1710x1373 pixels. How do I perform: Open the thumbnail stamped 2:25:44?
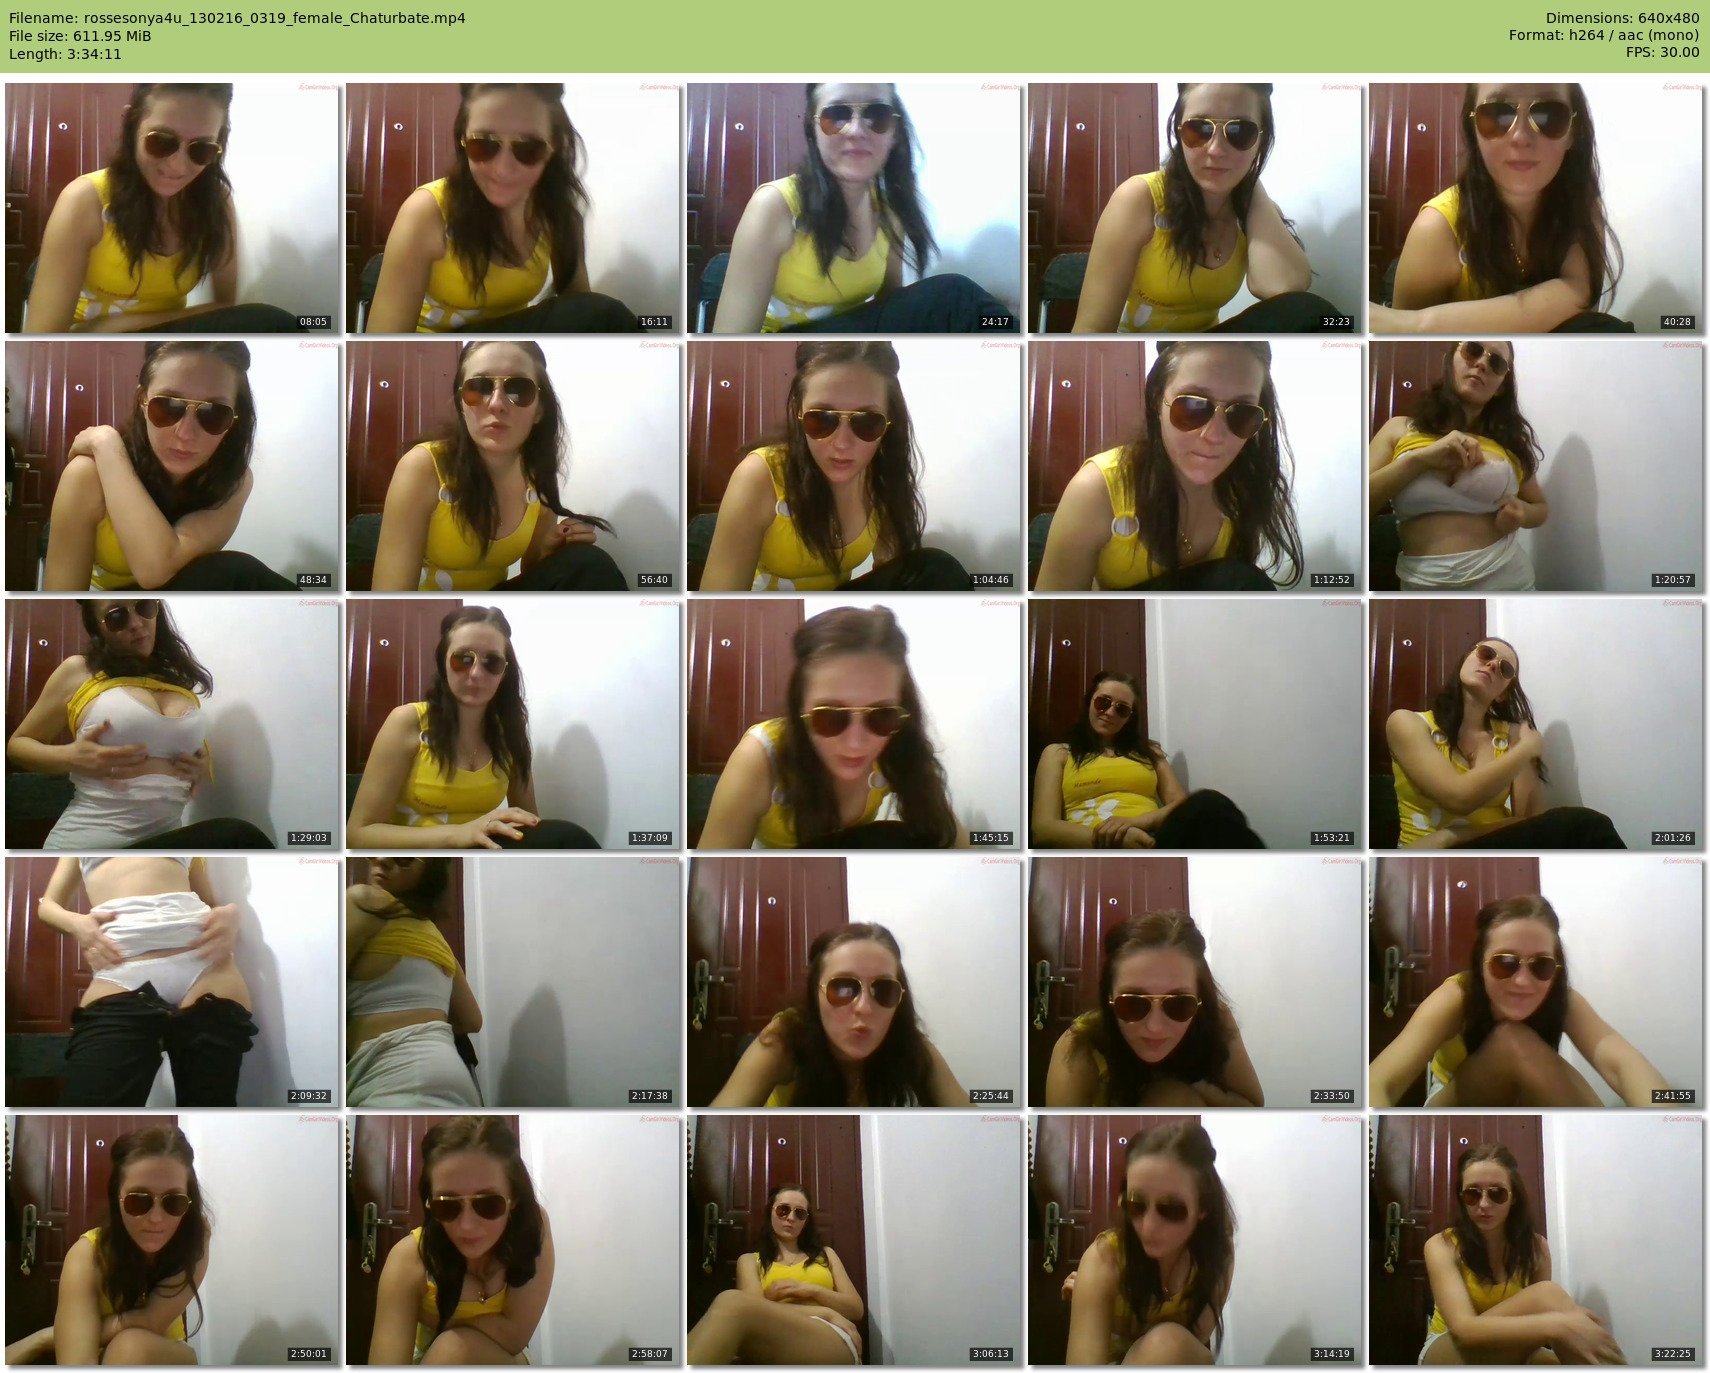coord(854,982)
